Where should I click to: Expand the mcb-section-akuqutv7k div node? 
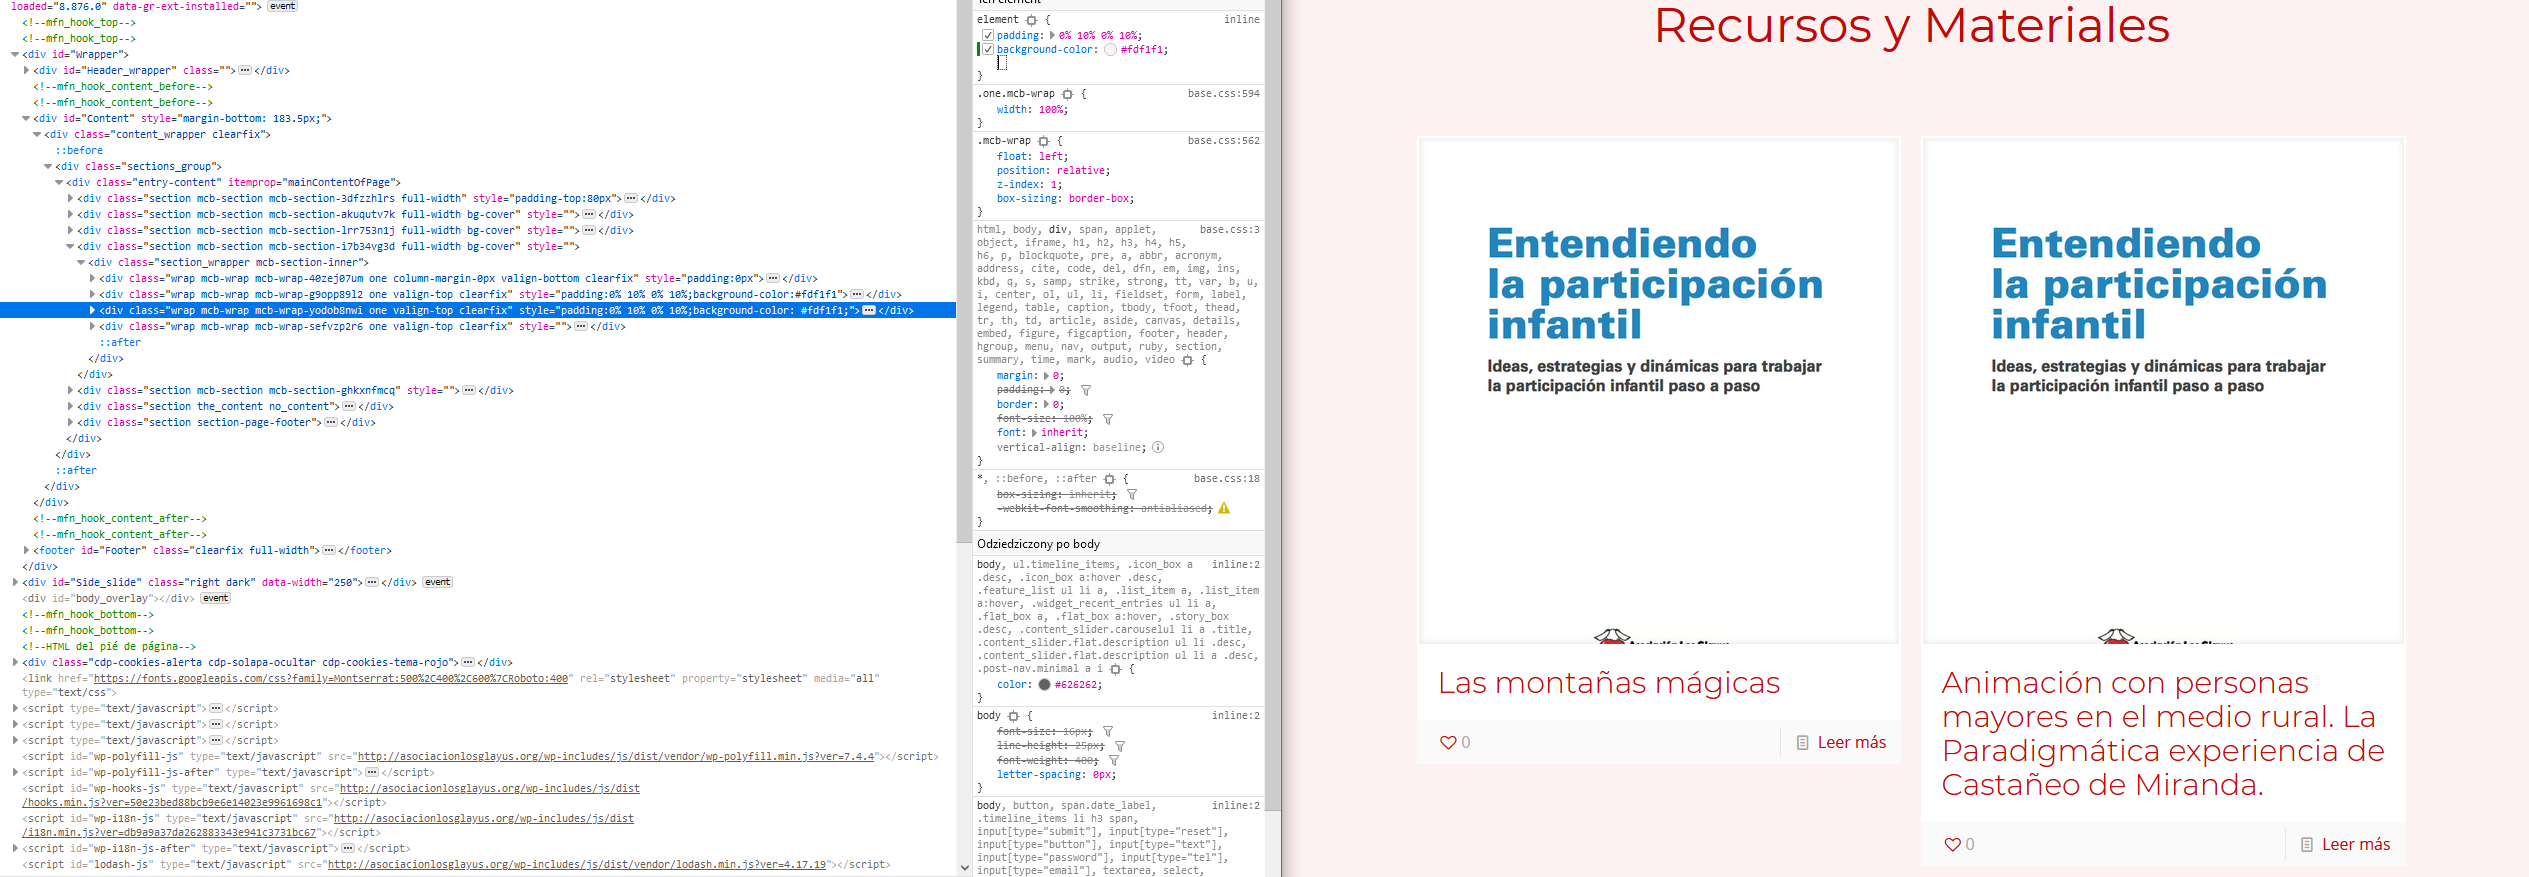click(x=70, y=214)
